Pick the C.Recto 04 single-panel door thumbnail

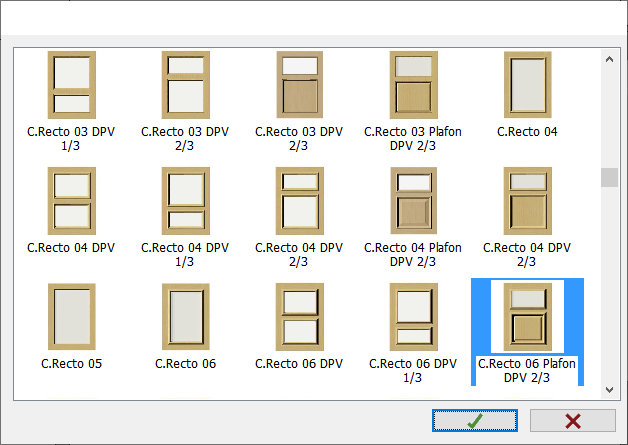(527, 85)
